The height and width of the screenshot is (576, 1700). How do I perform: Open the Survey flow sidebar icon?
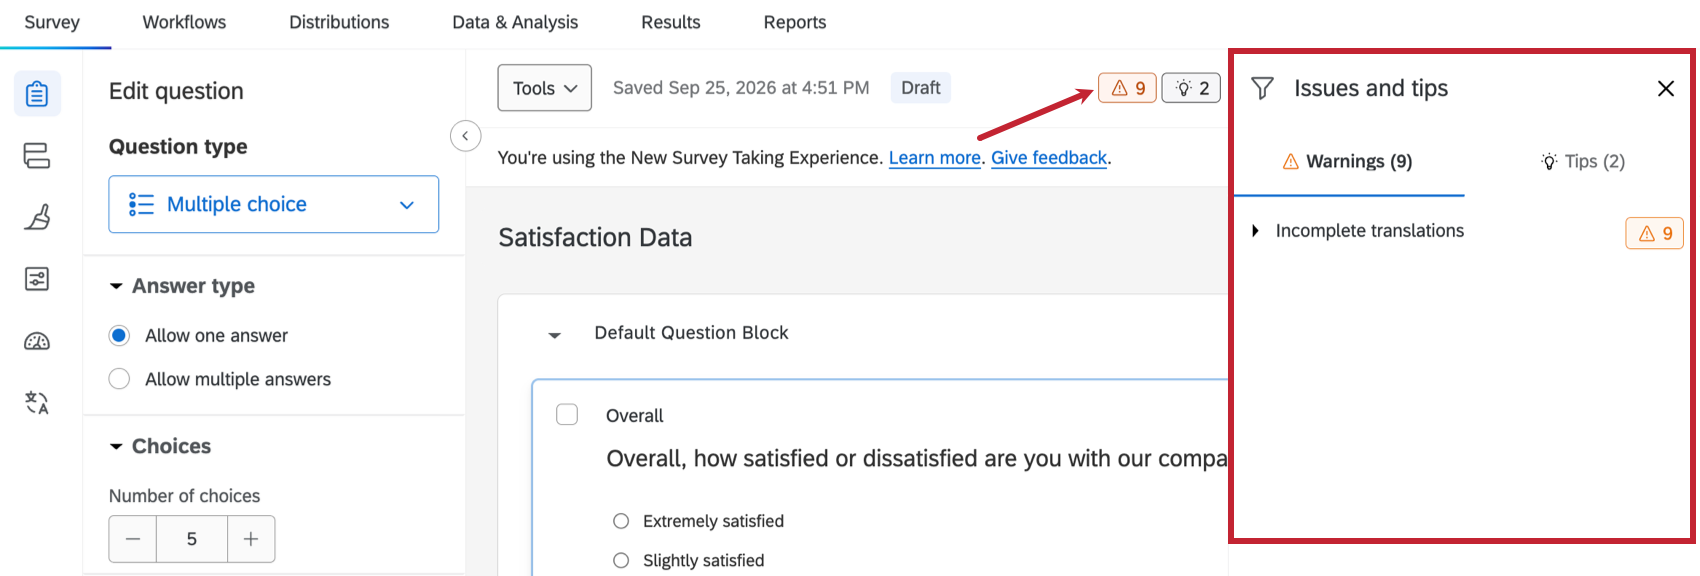[x=37, y=156]
